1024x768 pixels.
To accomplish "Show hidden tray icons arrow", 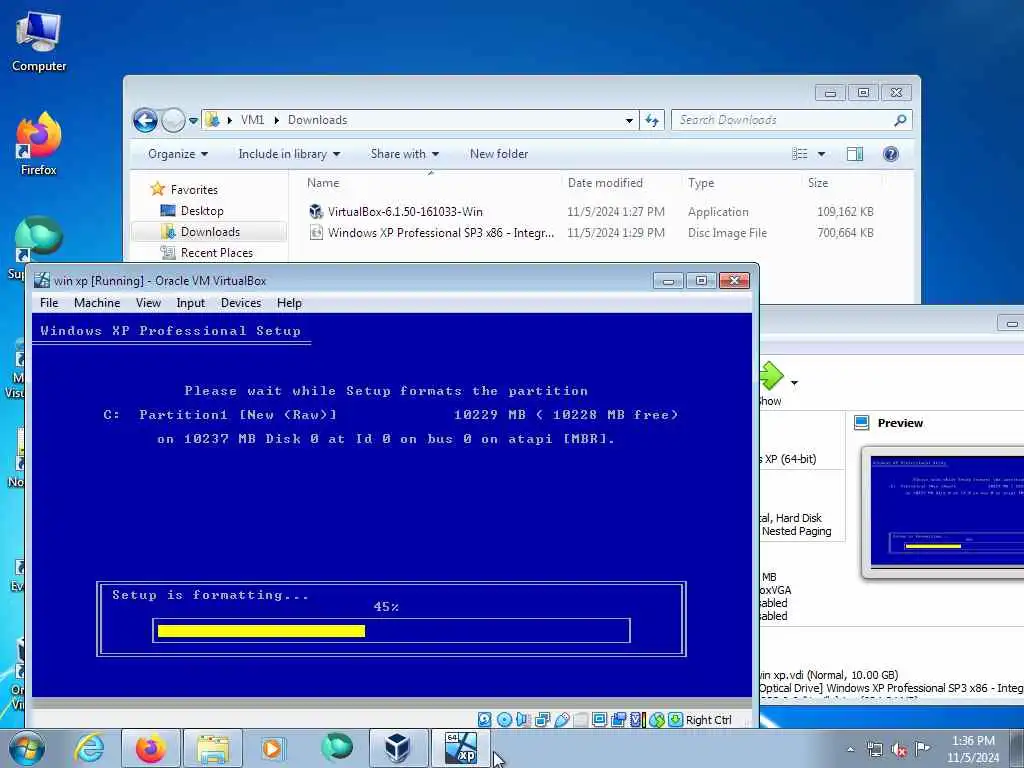I will click(x=850, y=749).
